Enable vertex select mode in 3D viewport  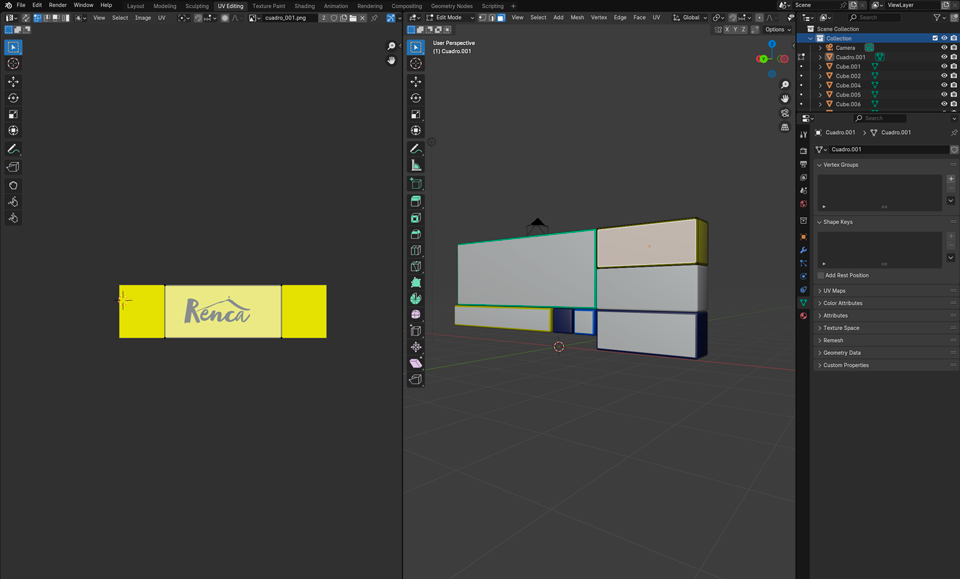click(482, 18)
